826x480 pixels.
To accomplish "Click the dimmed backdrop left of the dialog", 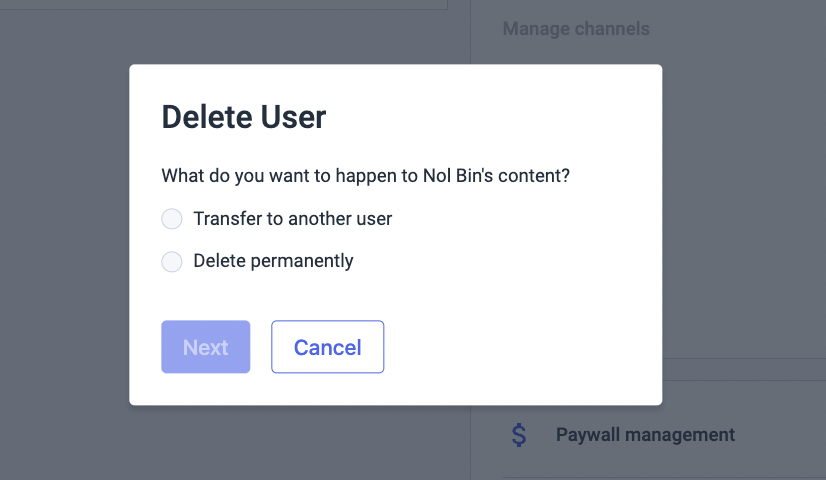I will [64, 237].
